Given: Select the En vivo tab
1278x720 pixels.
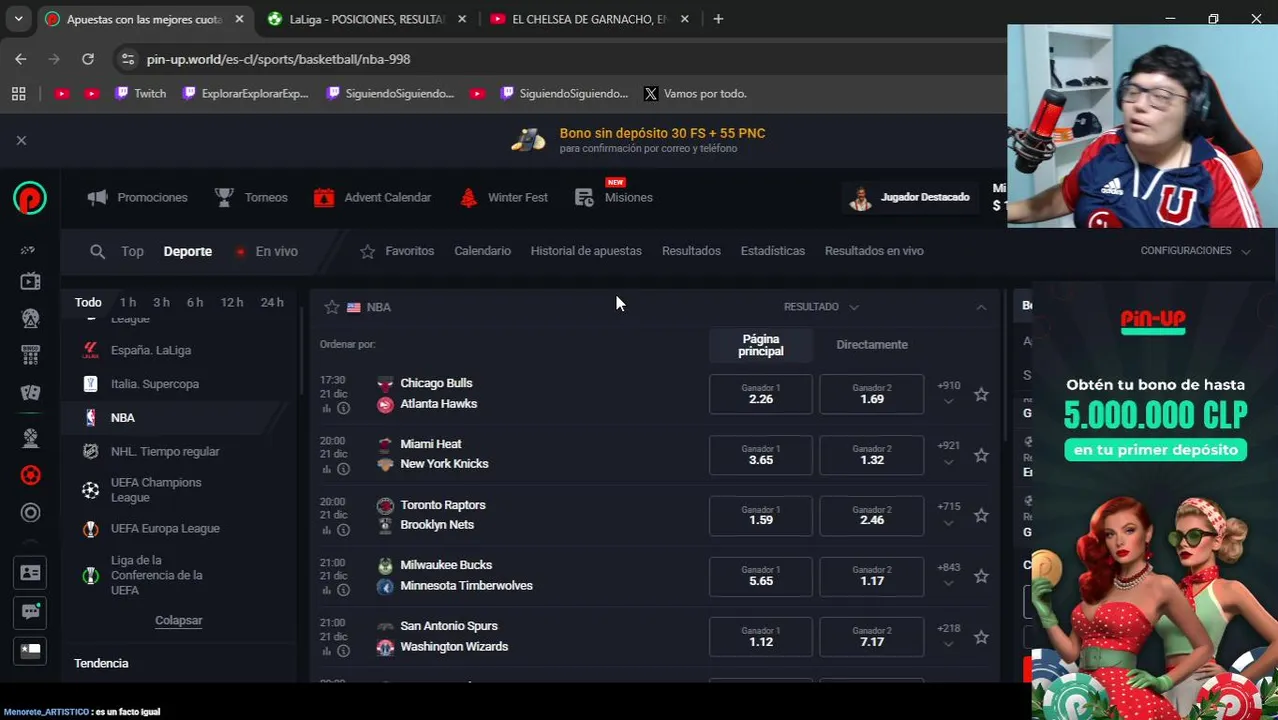Looking at the screenshot, I should 266,252.
